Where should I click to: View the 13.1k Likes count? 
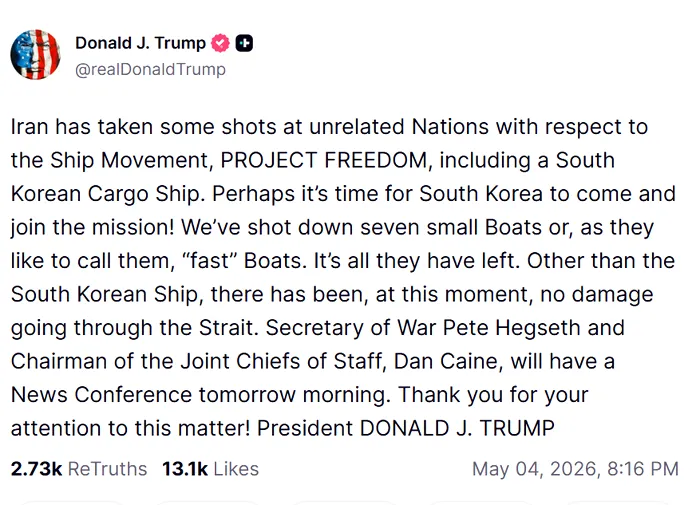185,469
